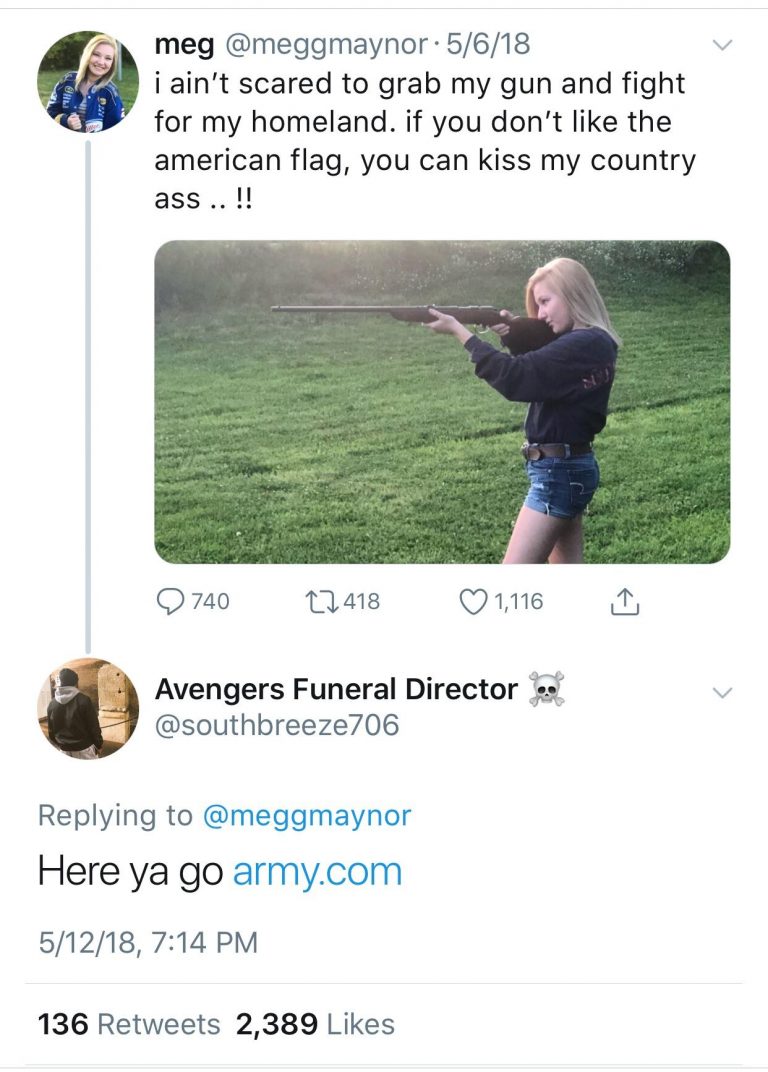This screenshot has height=1072, width=768.
Task: Expand the options chevron on meg's tweet
Action: click(721, 45)
